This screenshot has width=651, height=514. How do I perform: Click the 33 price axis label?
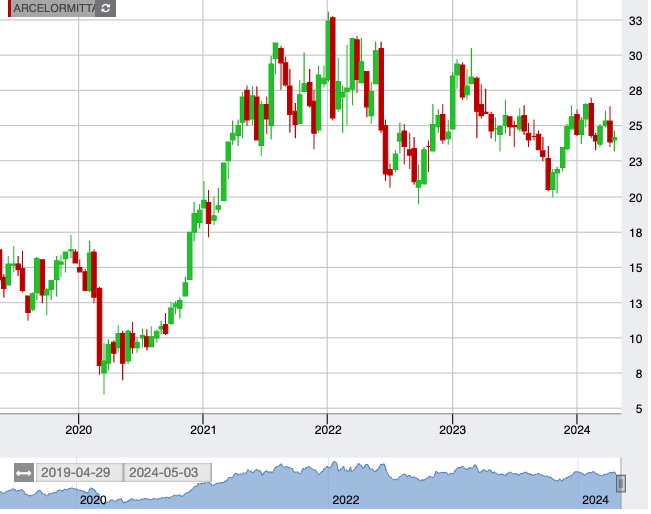coord(636,21)
